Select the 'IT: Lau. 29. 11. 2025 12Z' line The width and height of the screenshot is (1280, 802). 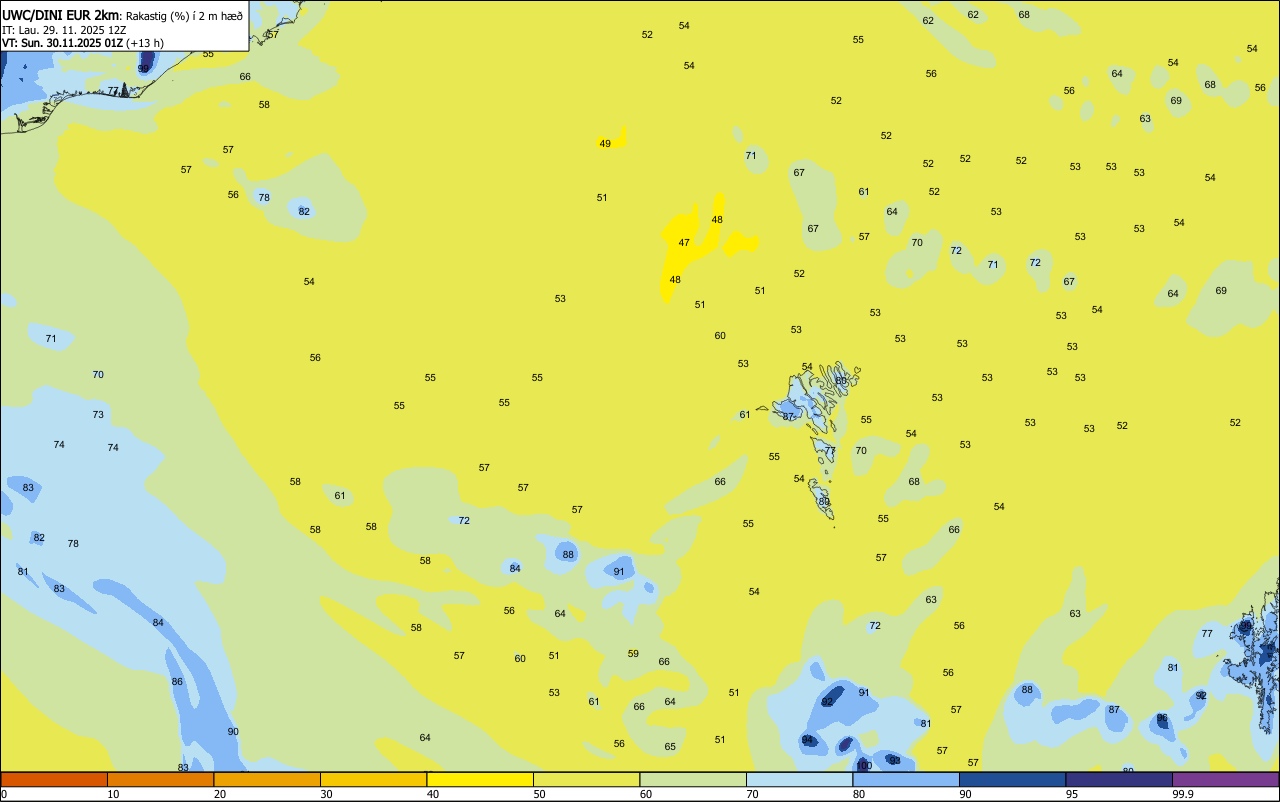[64, 30]
